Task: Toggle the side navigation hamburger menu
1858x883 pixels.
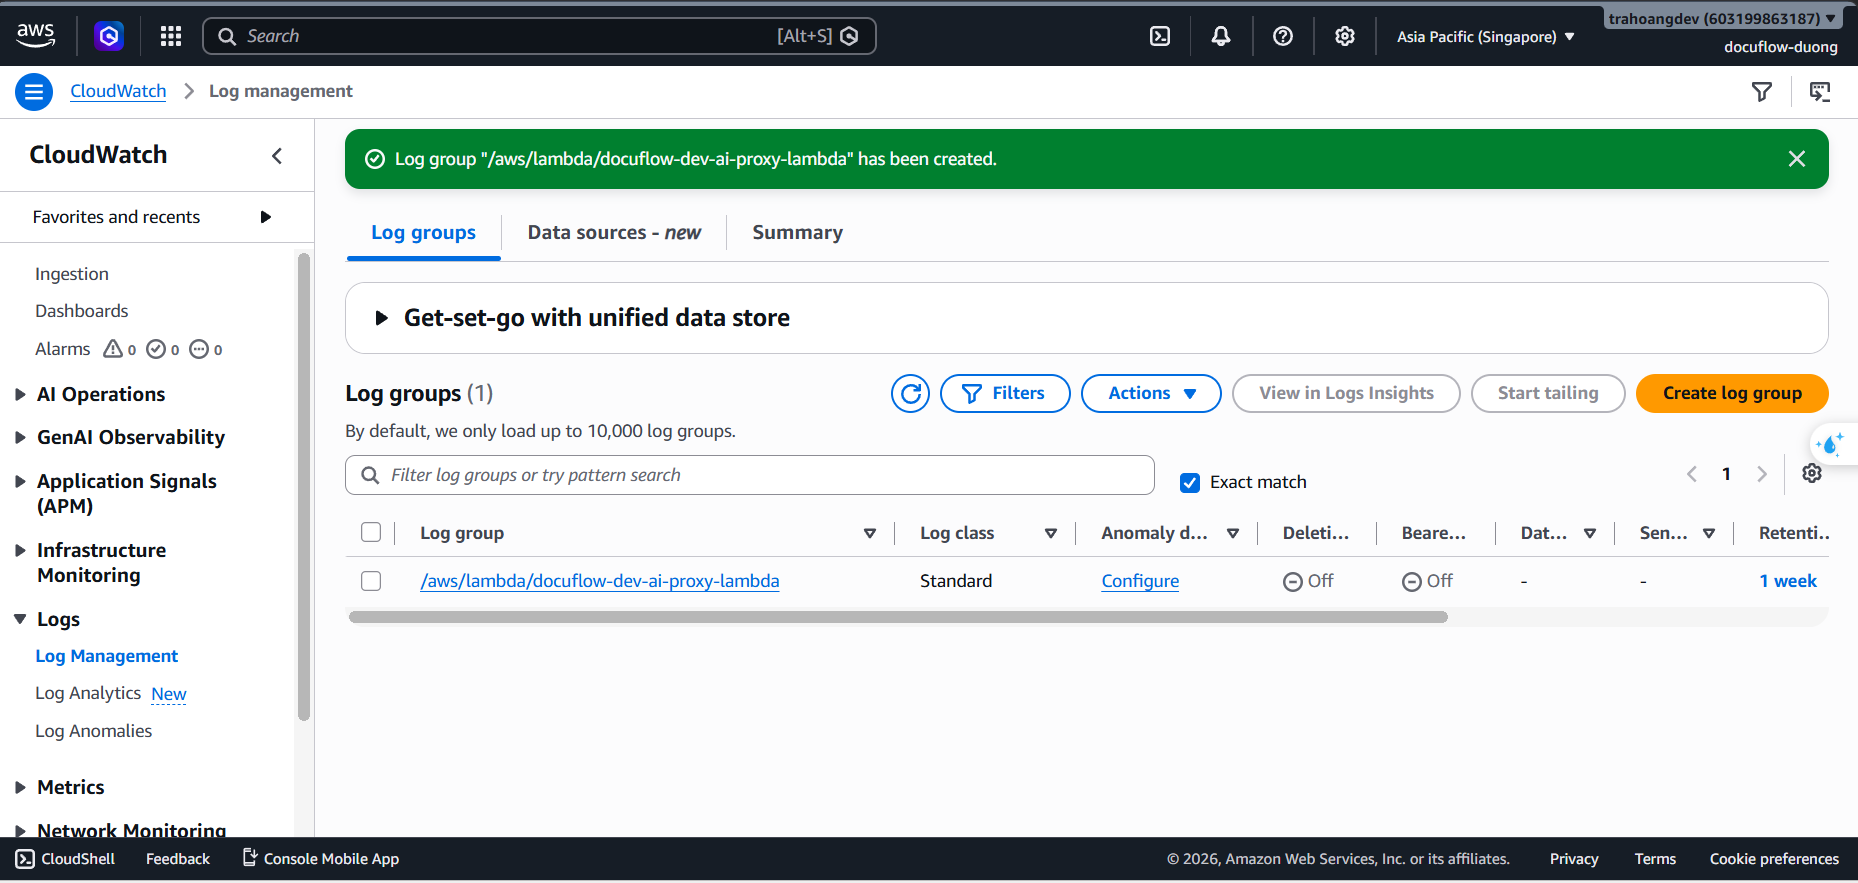Action: (x=34, y=92)
